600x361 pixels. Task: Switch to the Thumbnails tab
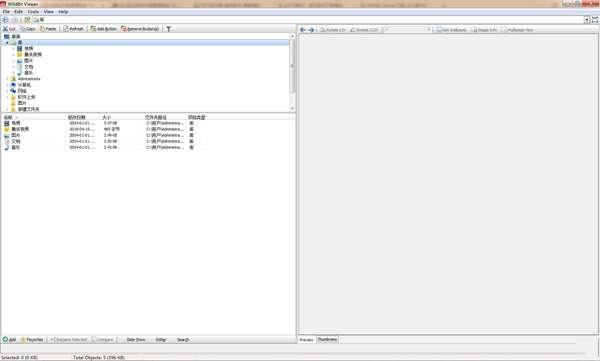point(328,340)
